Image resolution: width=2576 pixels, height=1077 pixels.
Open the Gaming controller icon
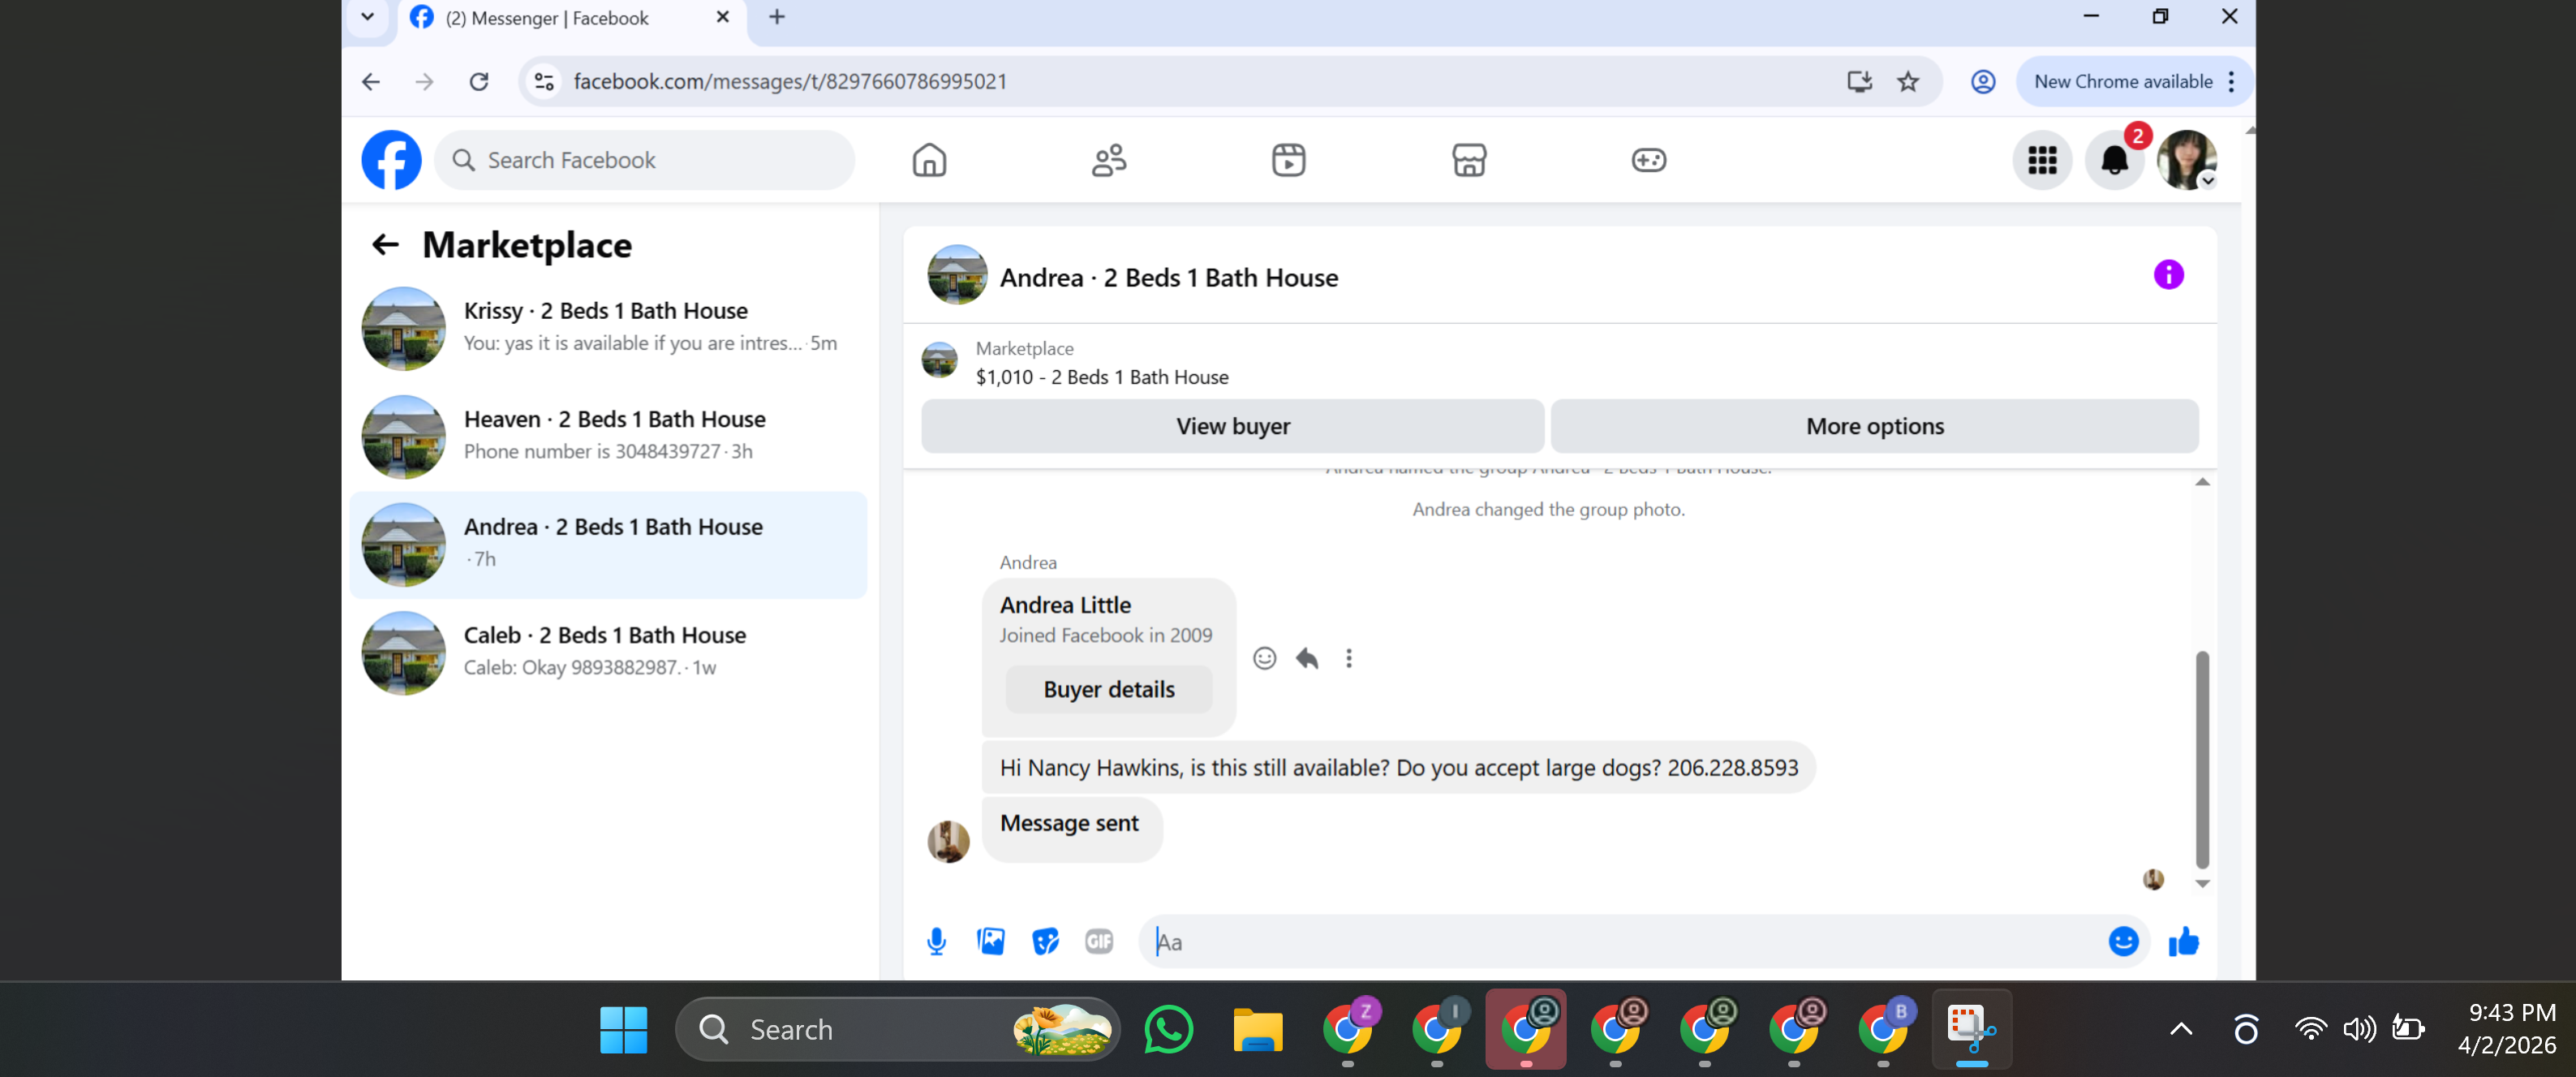tap(1649, 160)
